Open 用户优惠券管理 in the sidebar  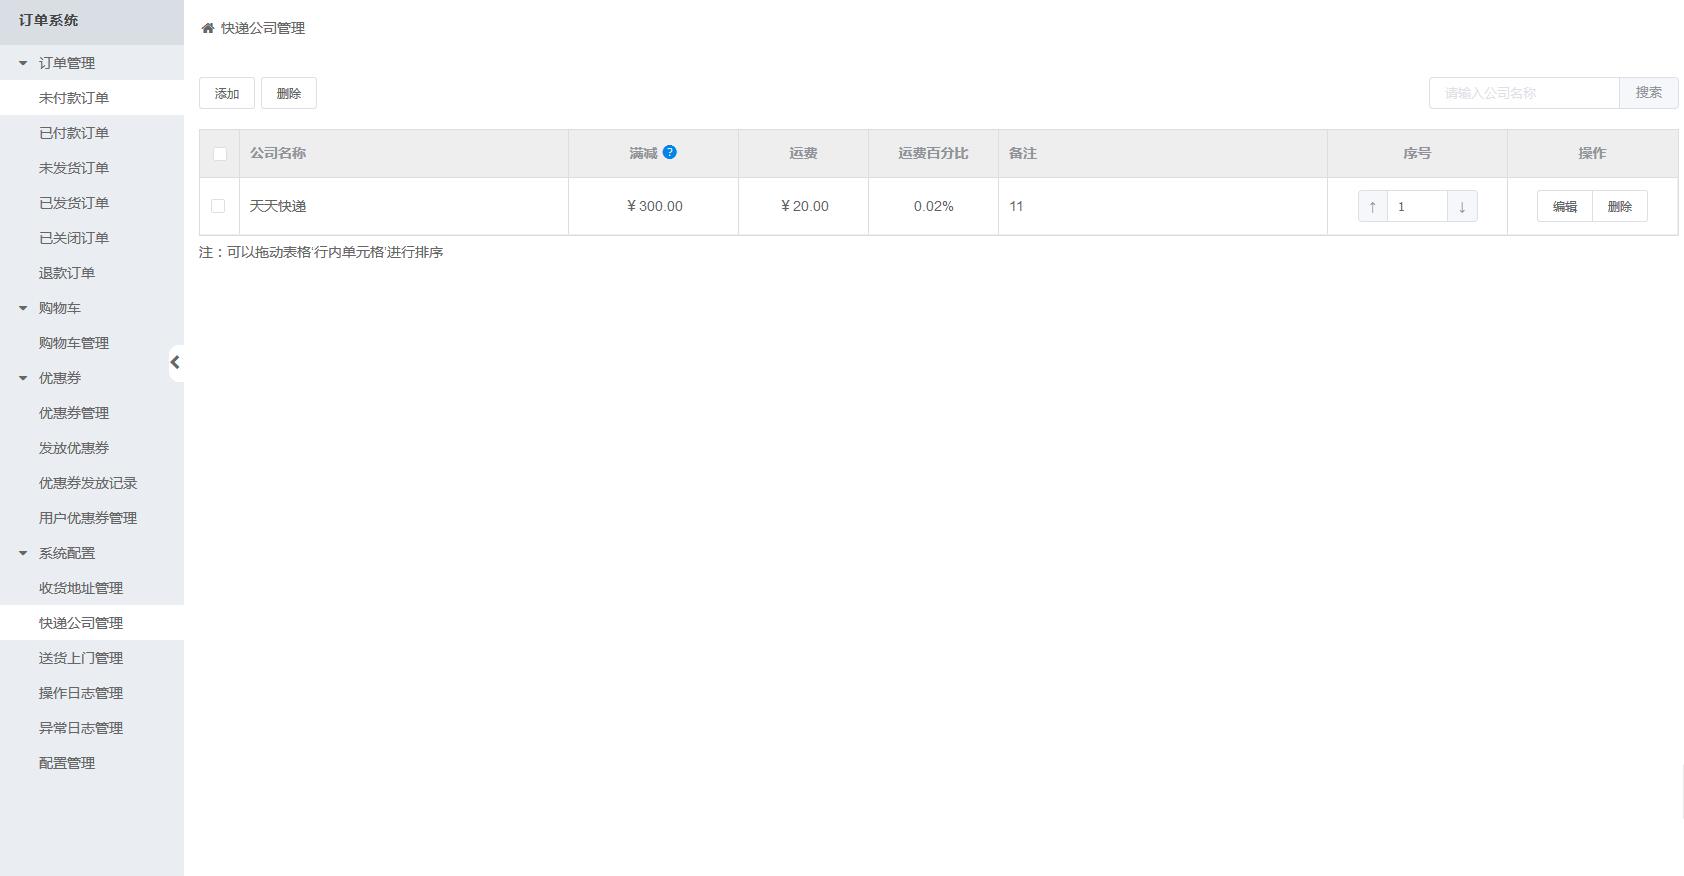(92, 518)
